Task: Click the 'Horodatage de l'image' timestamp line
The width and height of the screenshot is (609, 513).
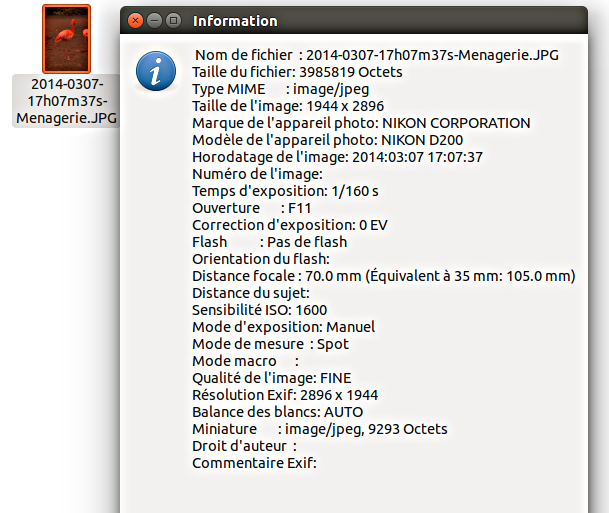Action: (337, 157)
